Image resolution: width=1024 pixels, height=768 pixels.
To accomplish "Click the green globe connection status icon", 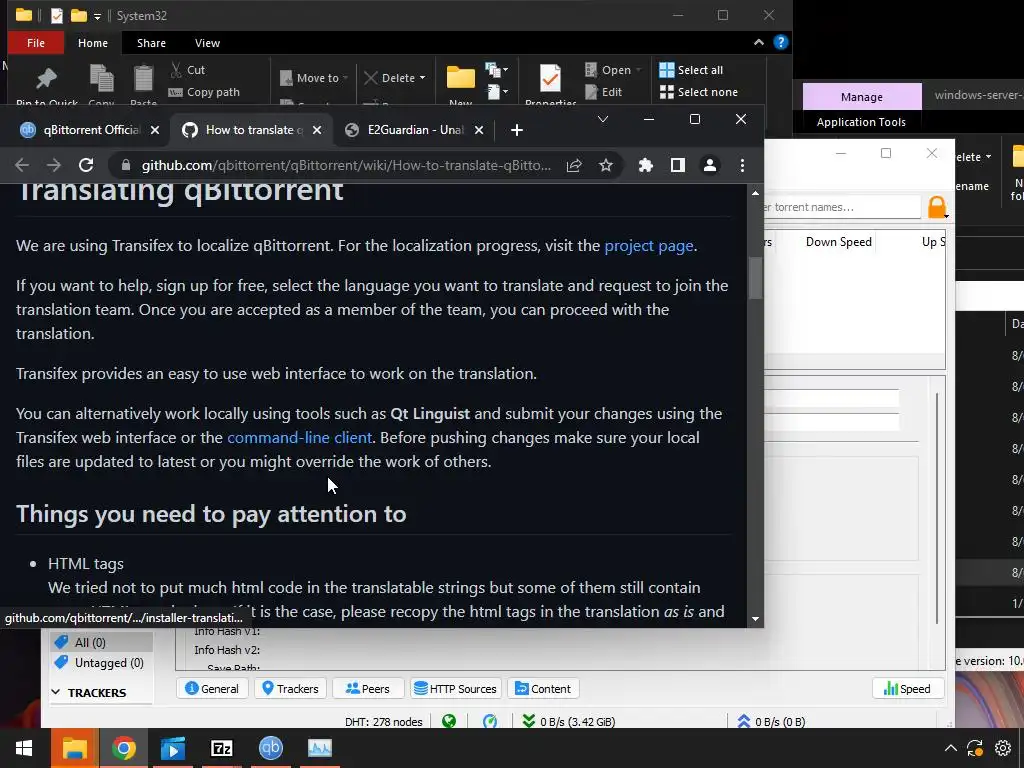I will [x=449, y=722].
